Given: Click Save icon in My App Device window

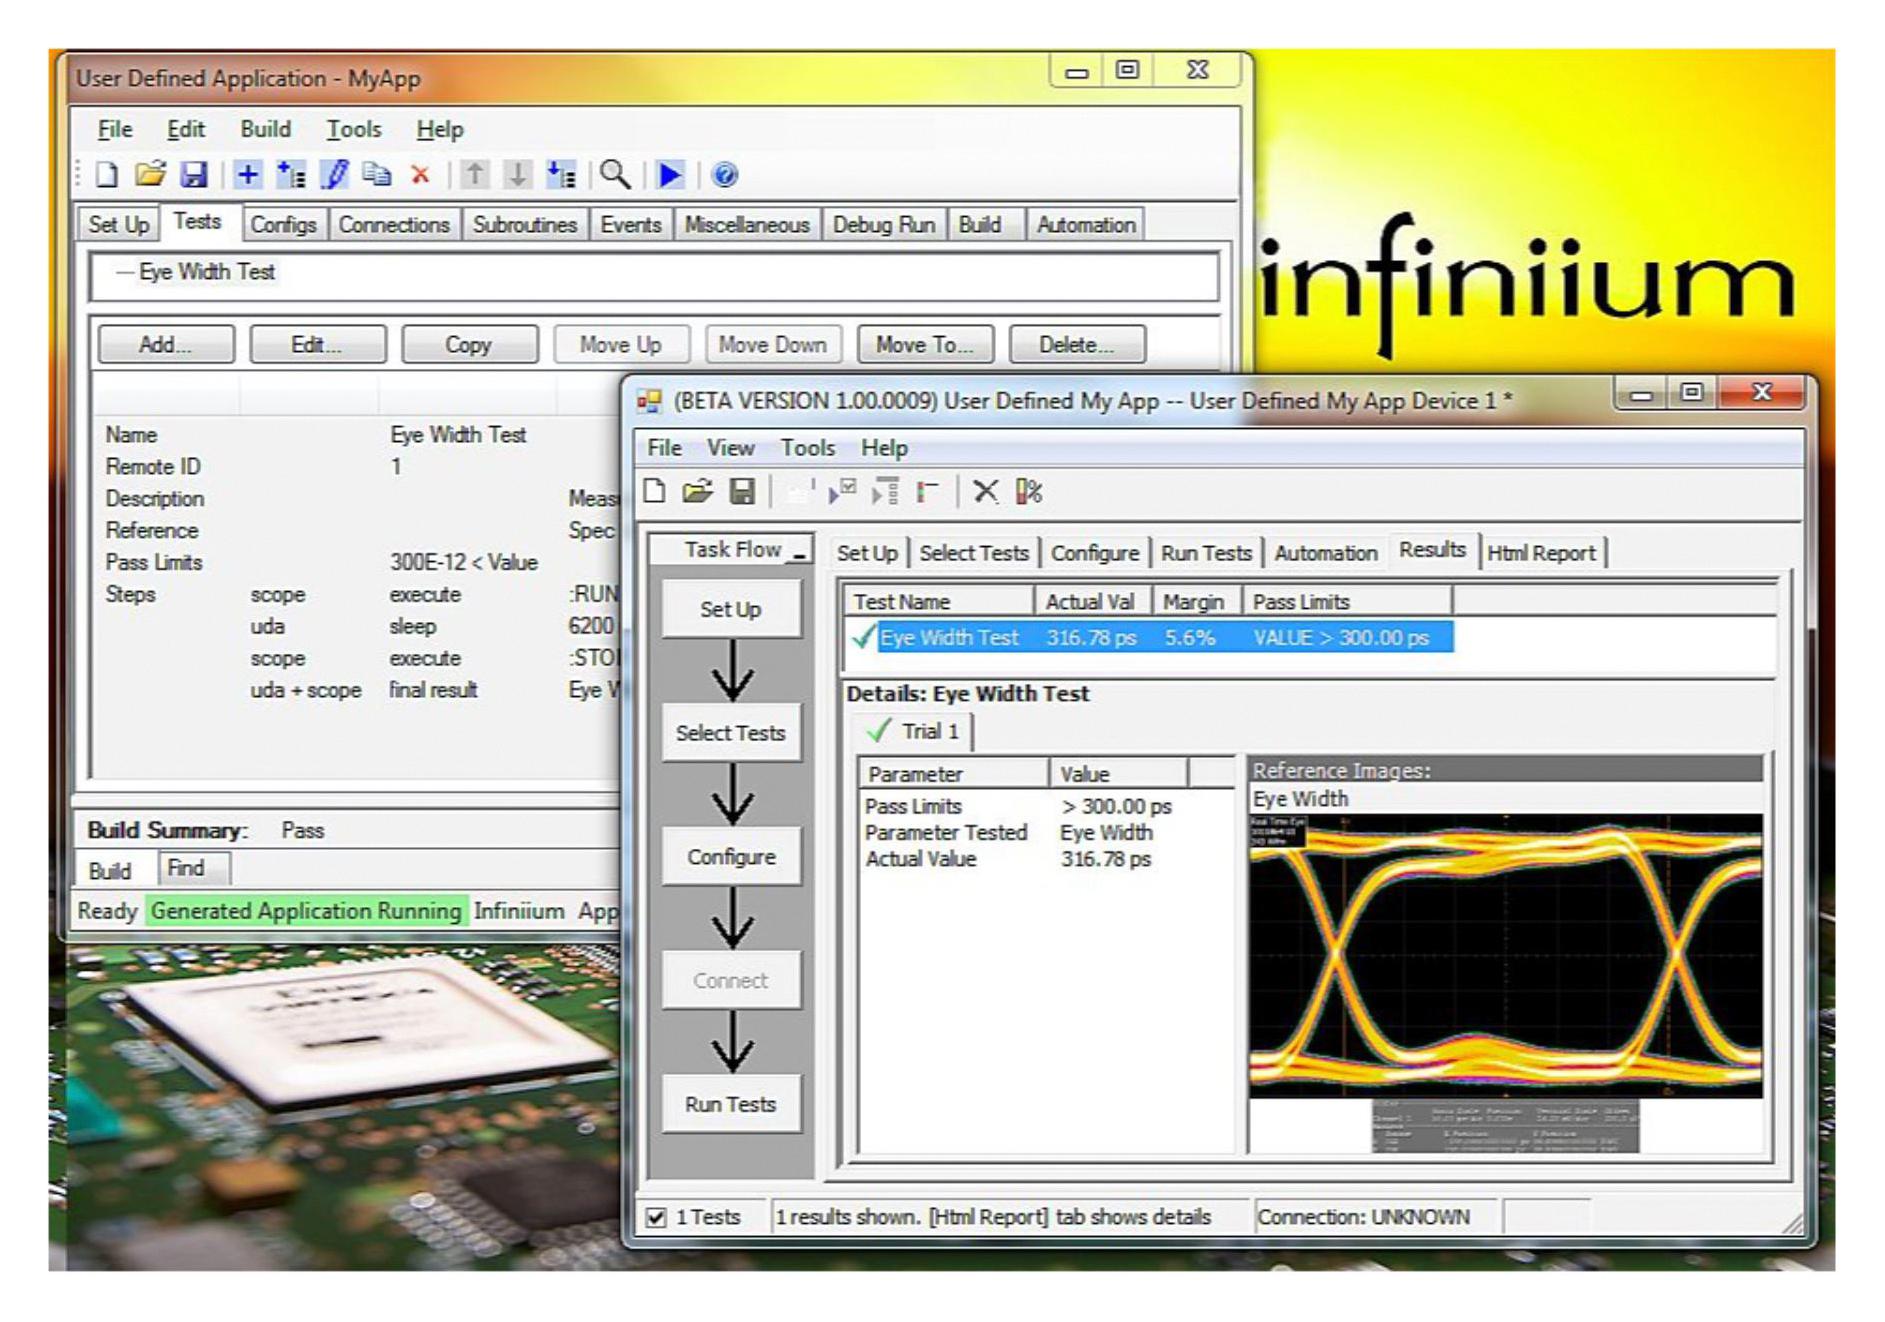Looking at the screenshot, I should coord(742,491).
